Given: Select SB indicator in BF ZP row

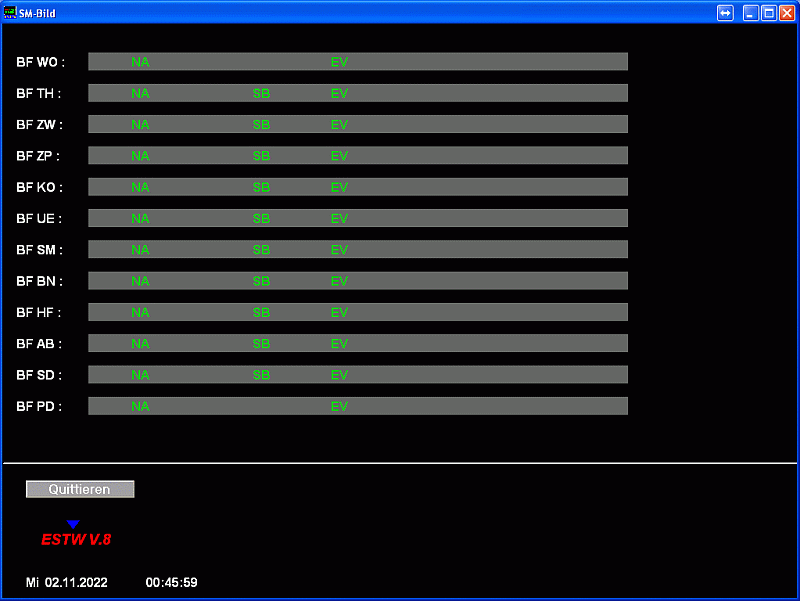Looking at the screenshot, I should click(261, 156).
